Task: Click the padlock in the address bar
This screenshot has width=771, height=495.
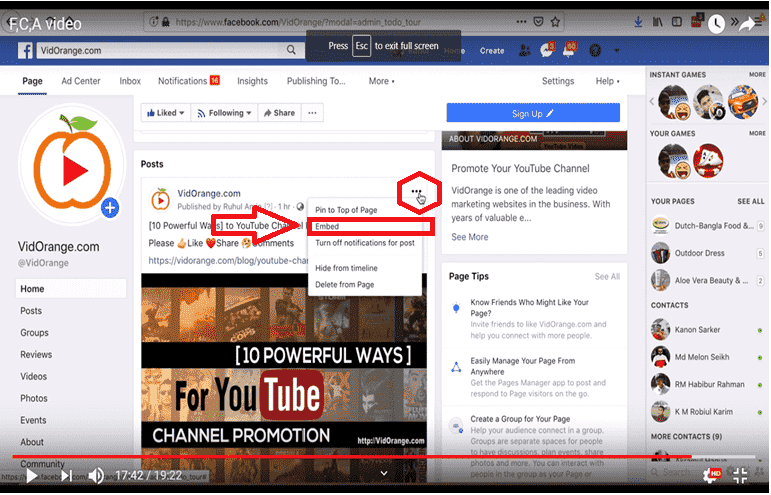Action: point(166,22)
